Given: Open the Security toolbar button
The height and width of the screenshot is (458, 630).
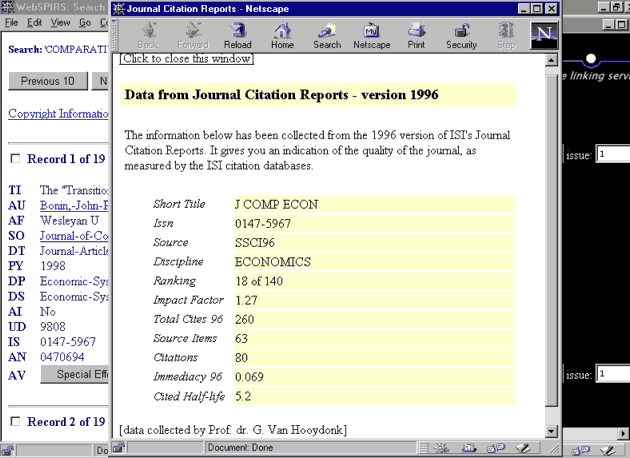Looking at the screenshot, I should pyautogui.click(x=461, y=35).
